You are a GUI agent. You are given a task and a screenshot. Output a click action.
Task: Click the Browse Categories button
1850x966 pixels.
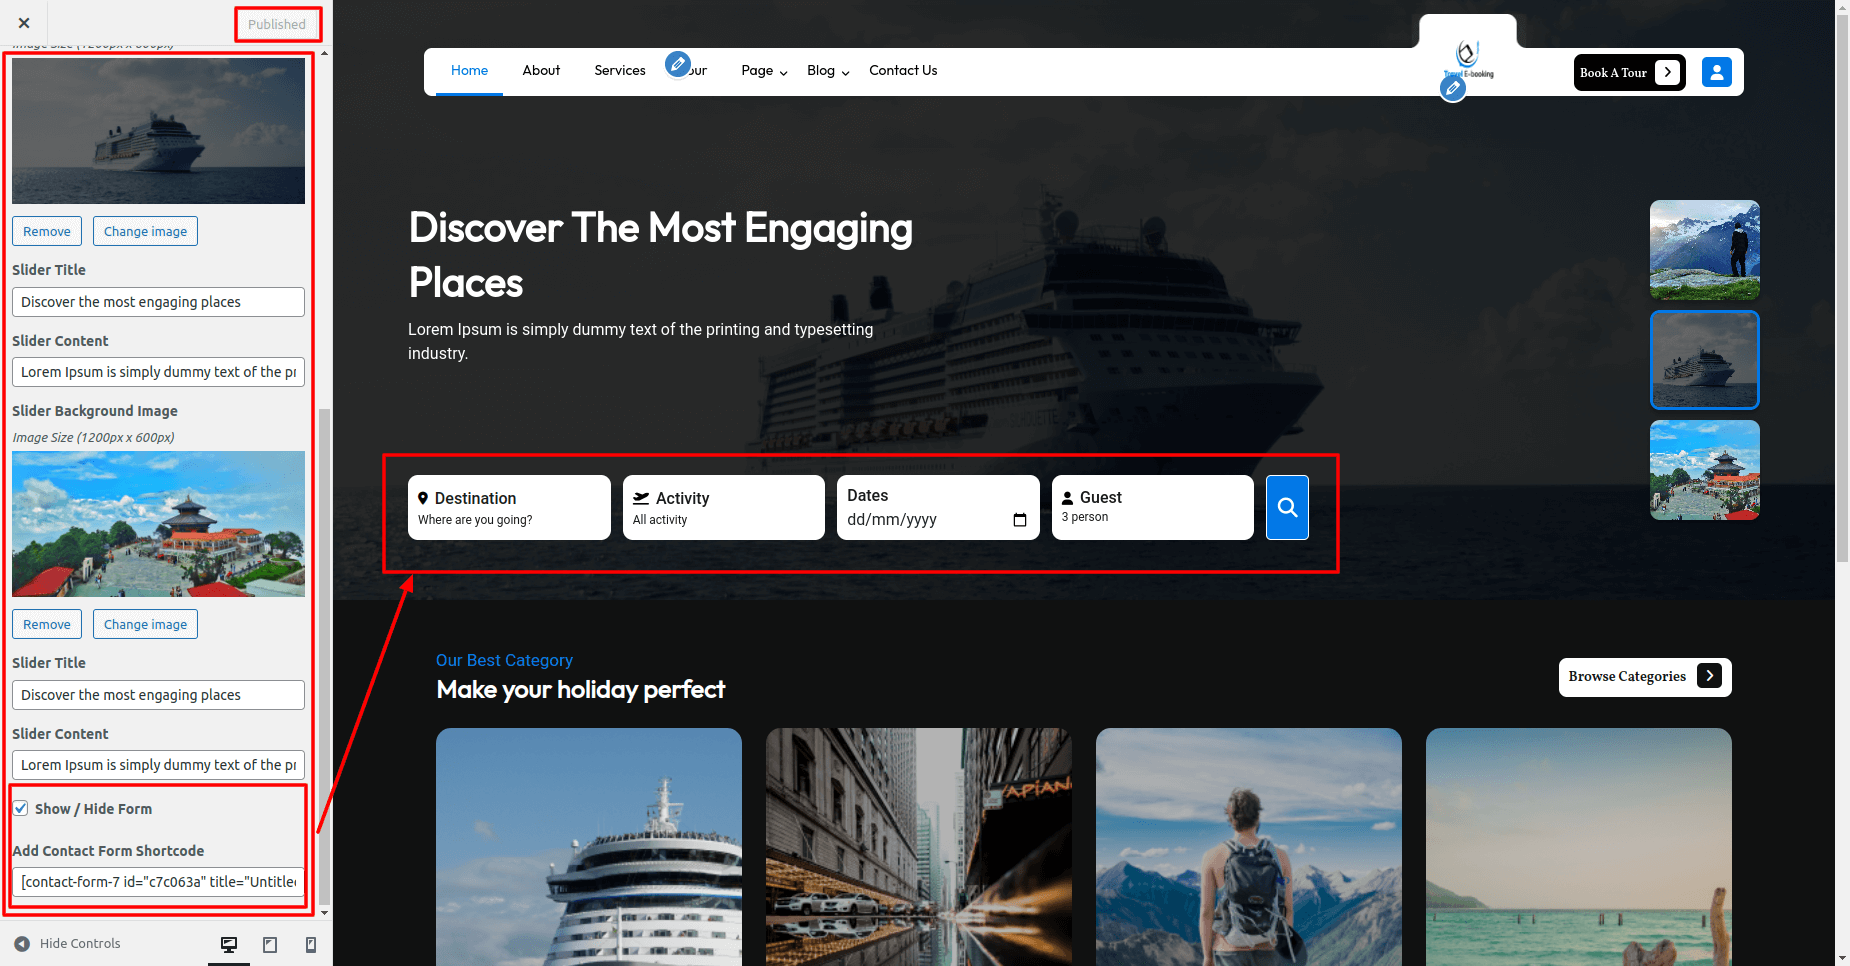point(1644,677)
